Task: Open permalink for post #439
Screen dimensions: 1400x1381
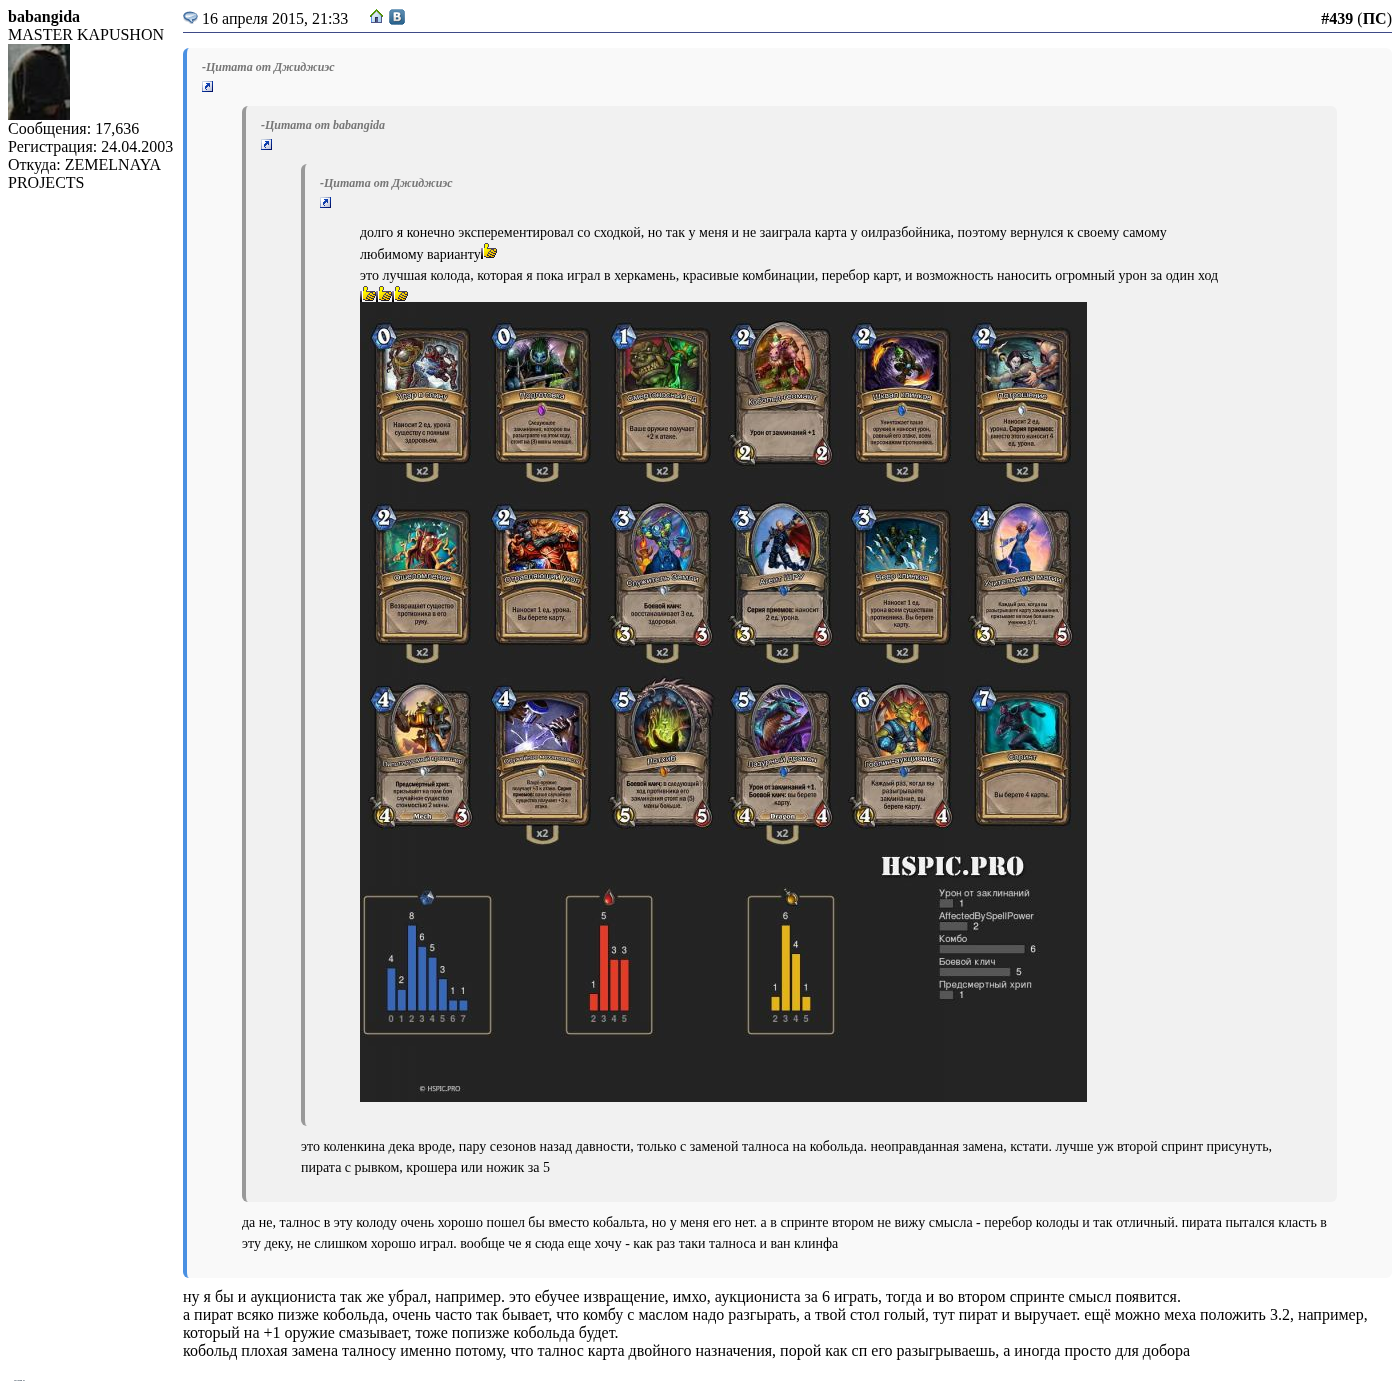Action: coord(1336,18)
